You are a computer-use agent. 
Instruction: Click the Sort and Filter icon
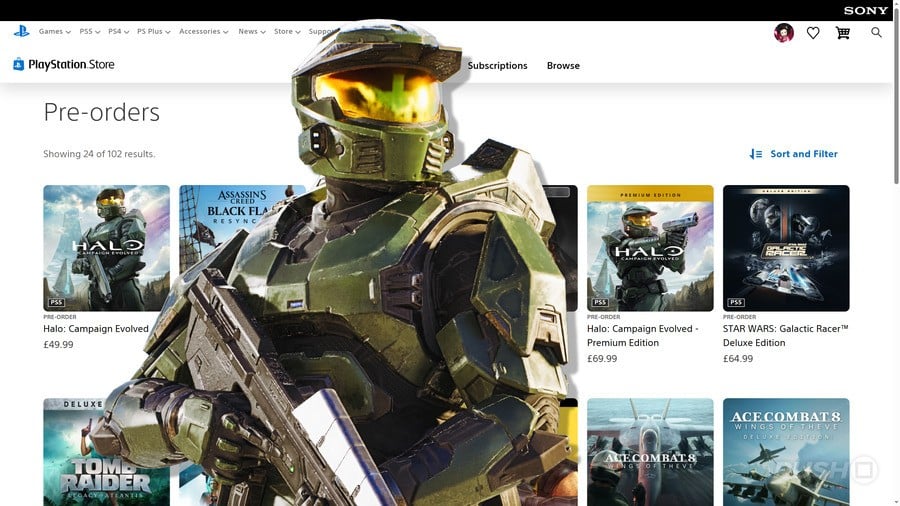tap(756, 154)
